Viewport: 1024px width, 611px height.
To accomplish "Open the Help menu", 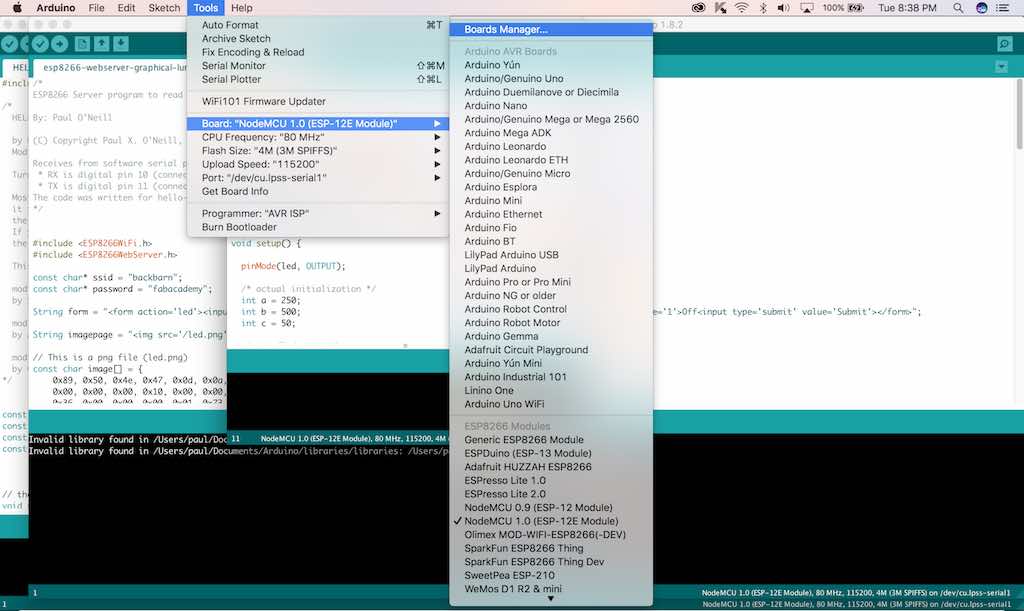I will pos(242,8).
